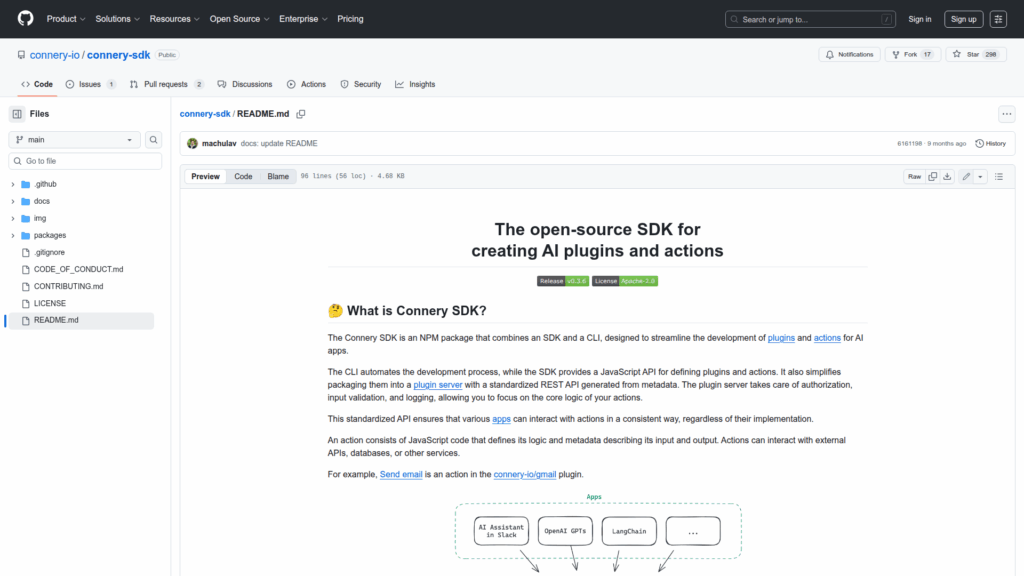
Task: Open the Pull requests tab
Action: [x=167, y=84]
